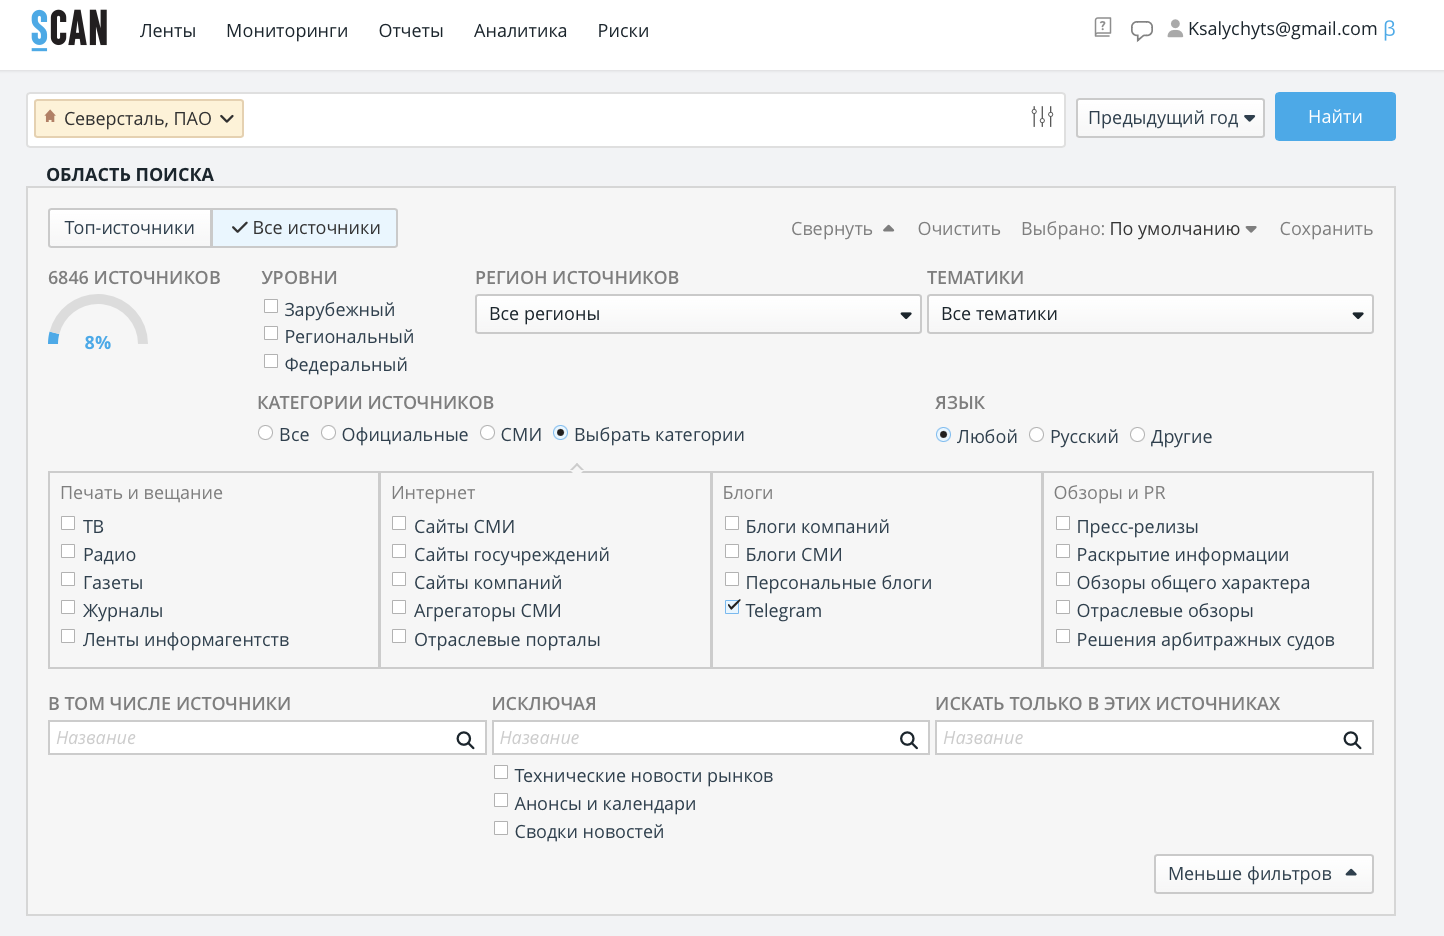Select the Все categories radio button

pos(265,433)
